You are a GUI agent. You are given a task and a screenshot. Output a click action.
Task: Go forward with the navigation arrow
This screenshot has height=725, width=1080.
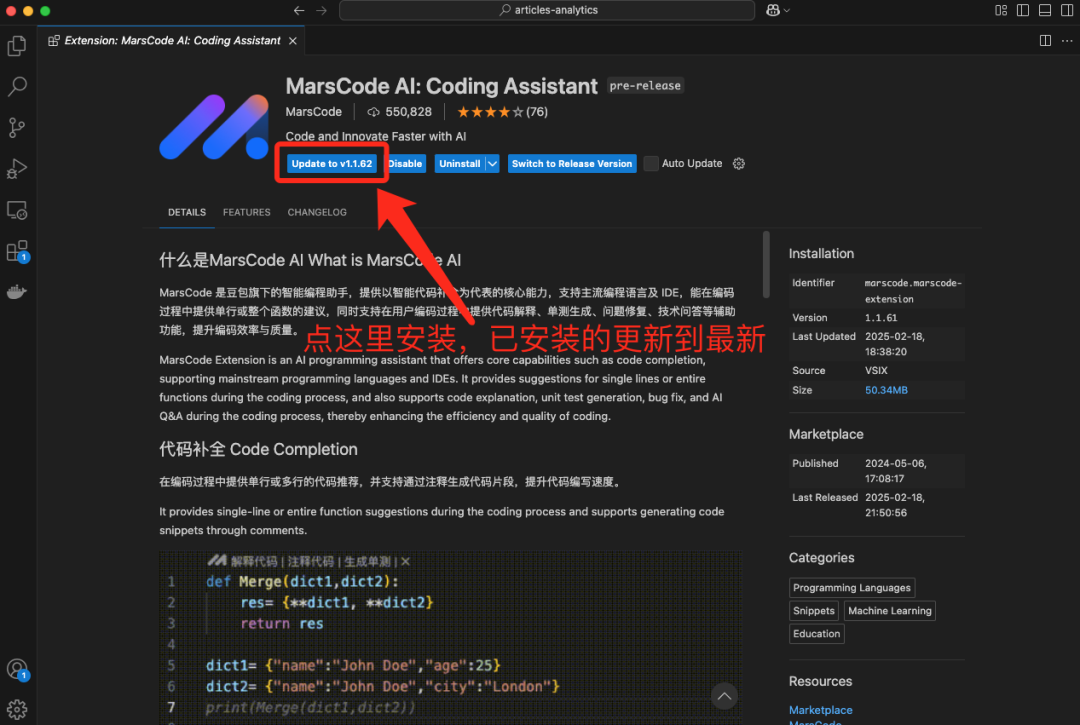(322, 10)
